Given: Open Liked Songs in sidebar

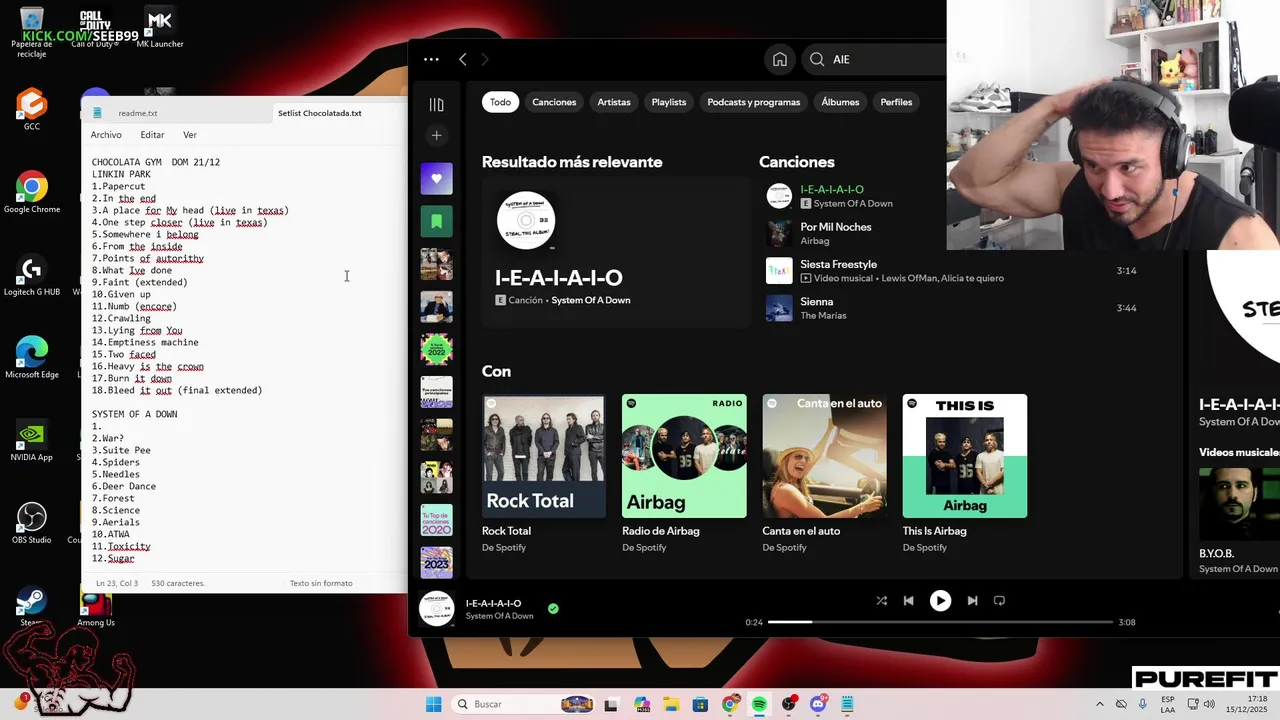Looking at the screenshot, I should pos(436,178).
